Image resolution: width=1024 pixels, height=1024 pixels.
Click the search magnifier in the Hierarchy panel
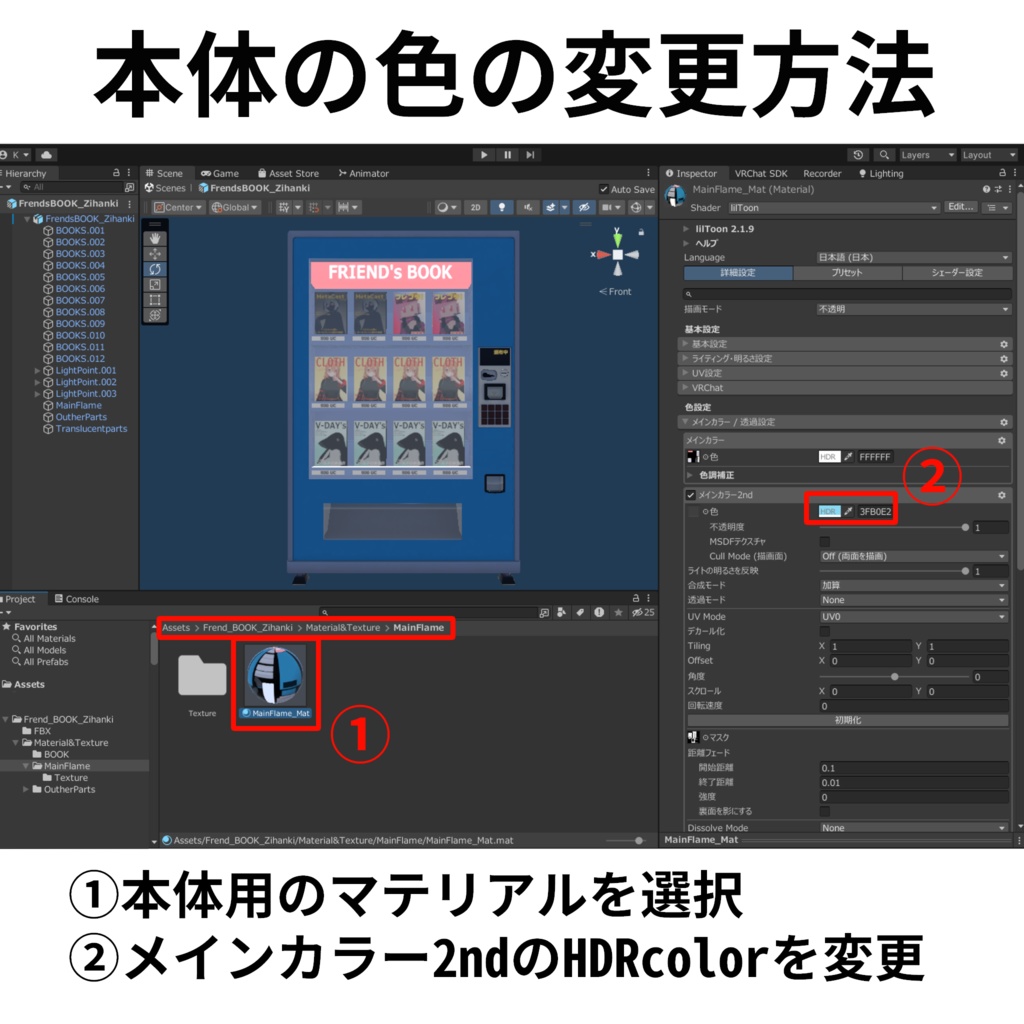point(26,187)
